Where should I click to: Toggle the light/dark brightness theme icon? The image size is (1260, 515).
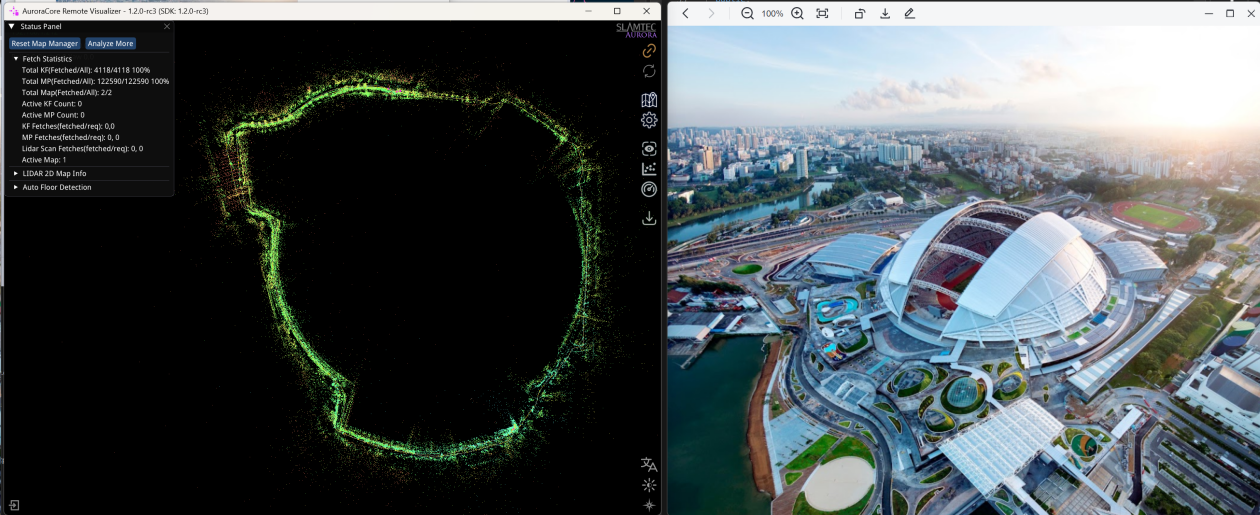(x=649, y=485)
